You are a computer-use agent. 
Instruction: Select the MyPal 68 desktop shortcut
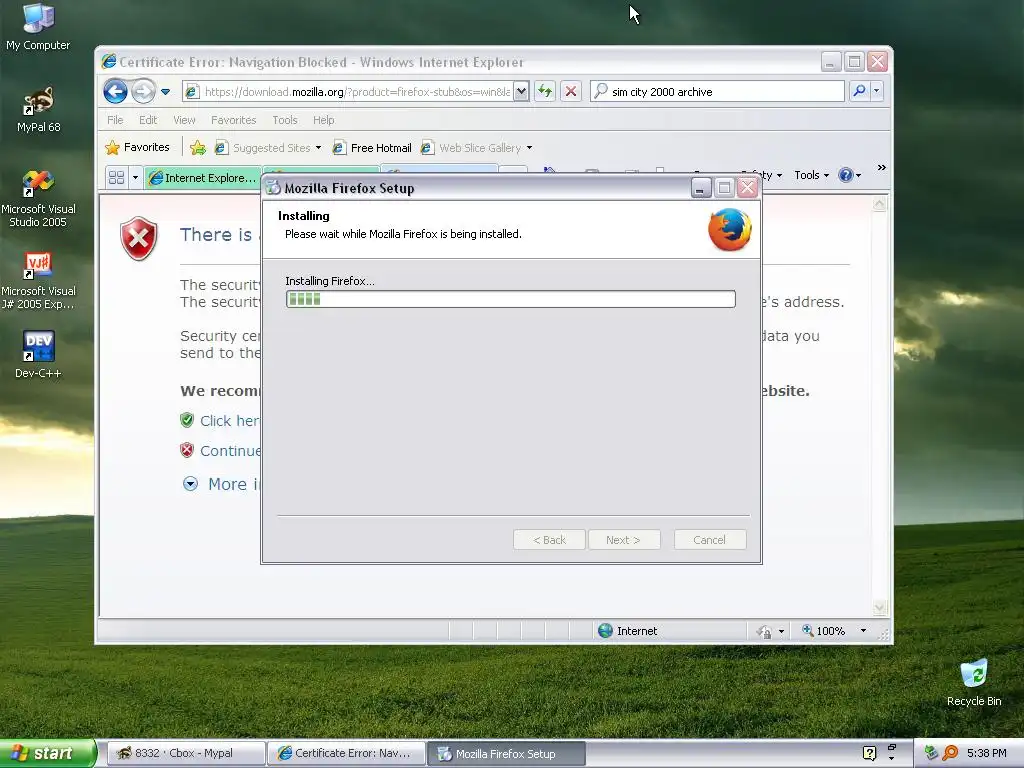(38, 109)
